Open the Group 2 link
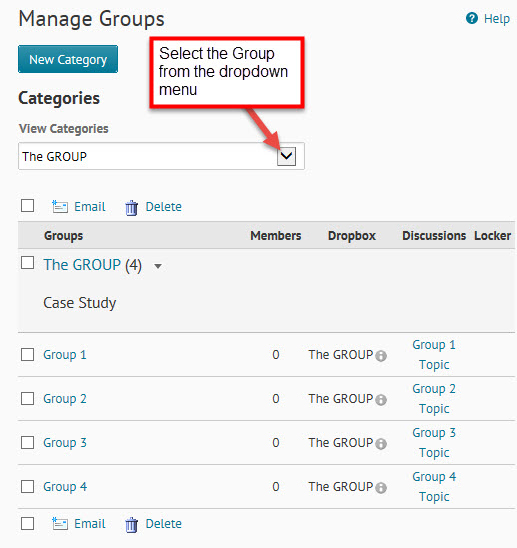This screenshot has width=517, height=548. [x=65, y=399]
